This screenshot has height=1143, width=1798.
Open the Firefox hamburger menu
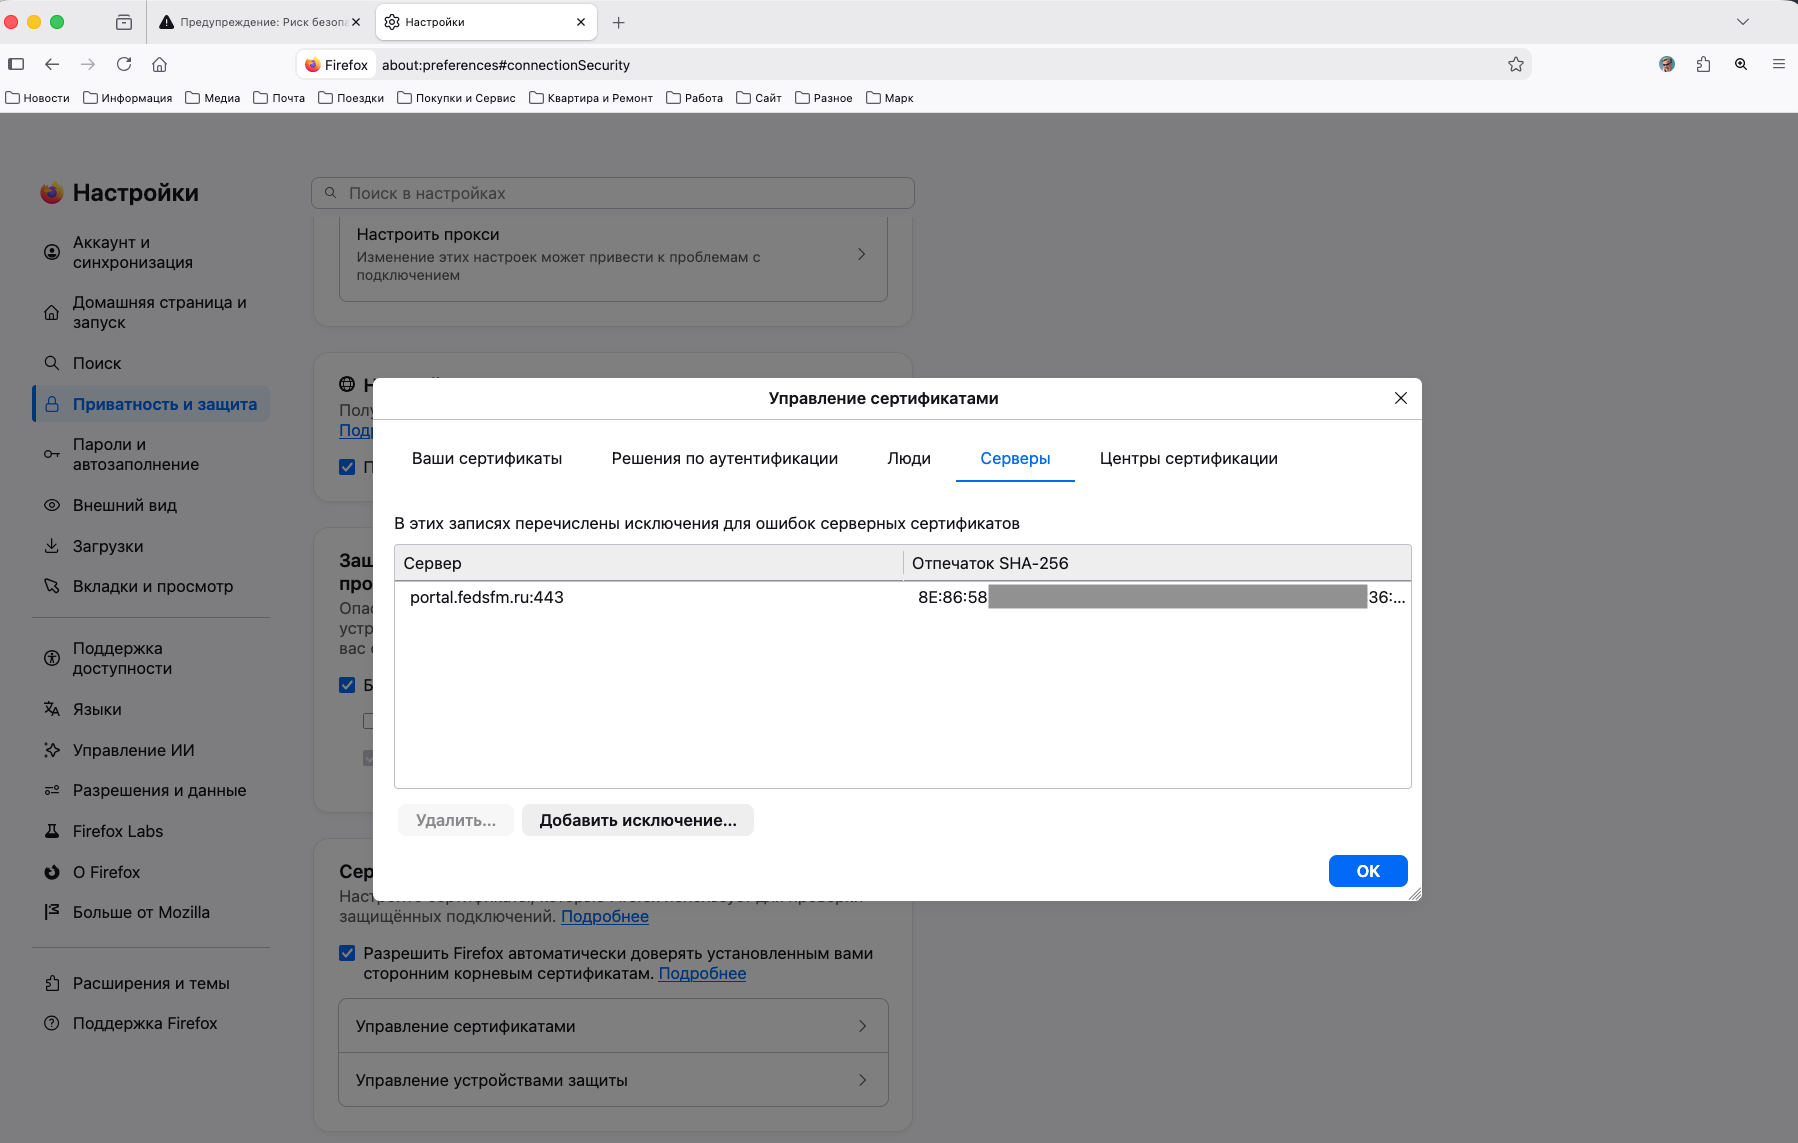coord(1779,64)
